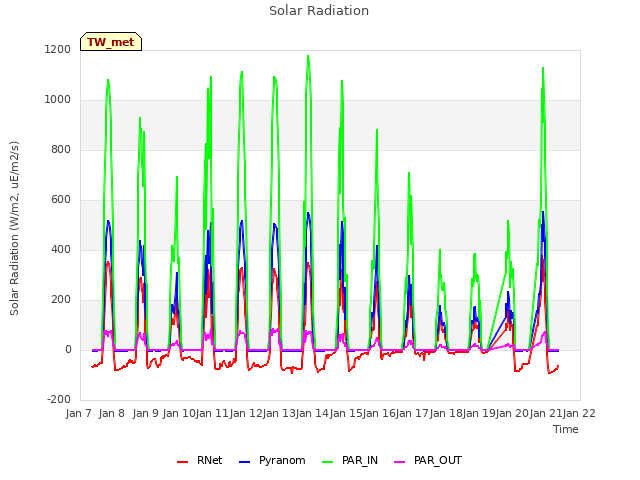This screenshot has height=480, width=640.
Task: Click the Jan 20 x-axis label
Action: point(512,413)
